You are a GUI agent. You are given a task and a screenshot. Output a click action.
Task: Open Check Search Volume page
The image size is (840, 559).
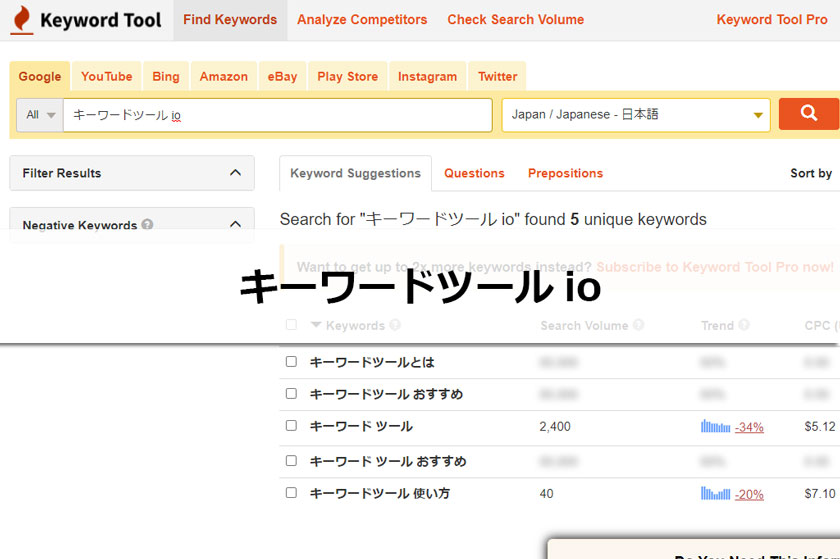[515, 20]
